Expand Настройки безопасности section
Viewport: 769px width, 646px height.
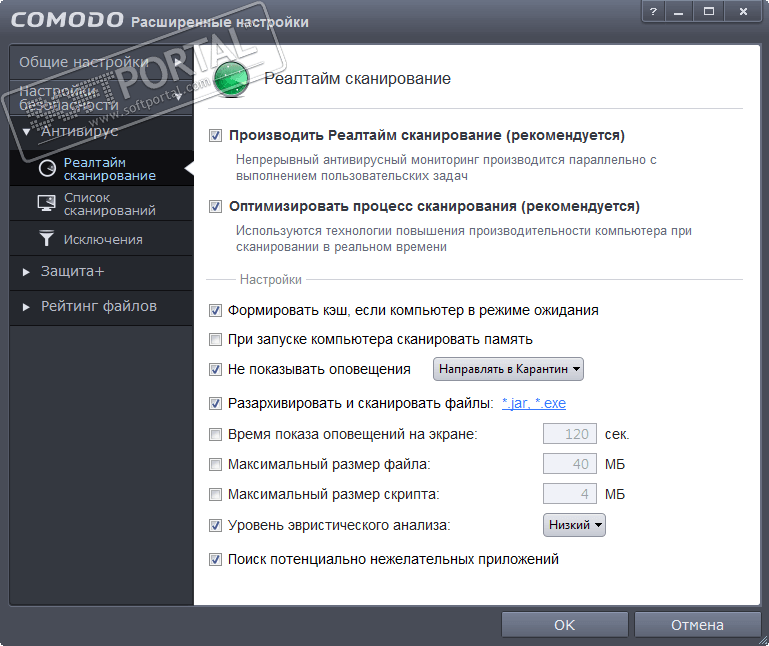102,98
